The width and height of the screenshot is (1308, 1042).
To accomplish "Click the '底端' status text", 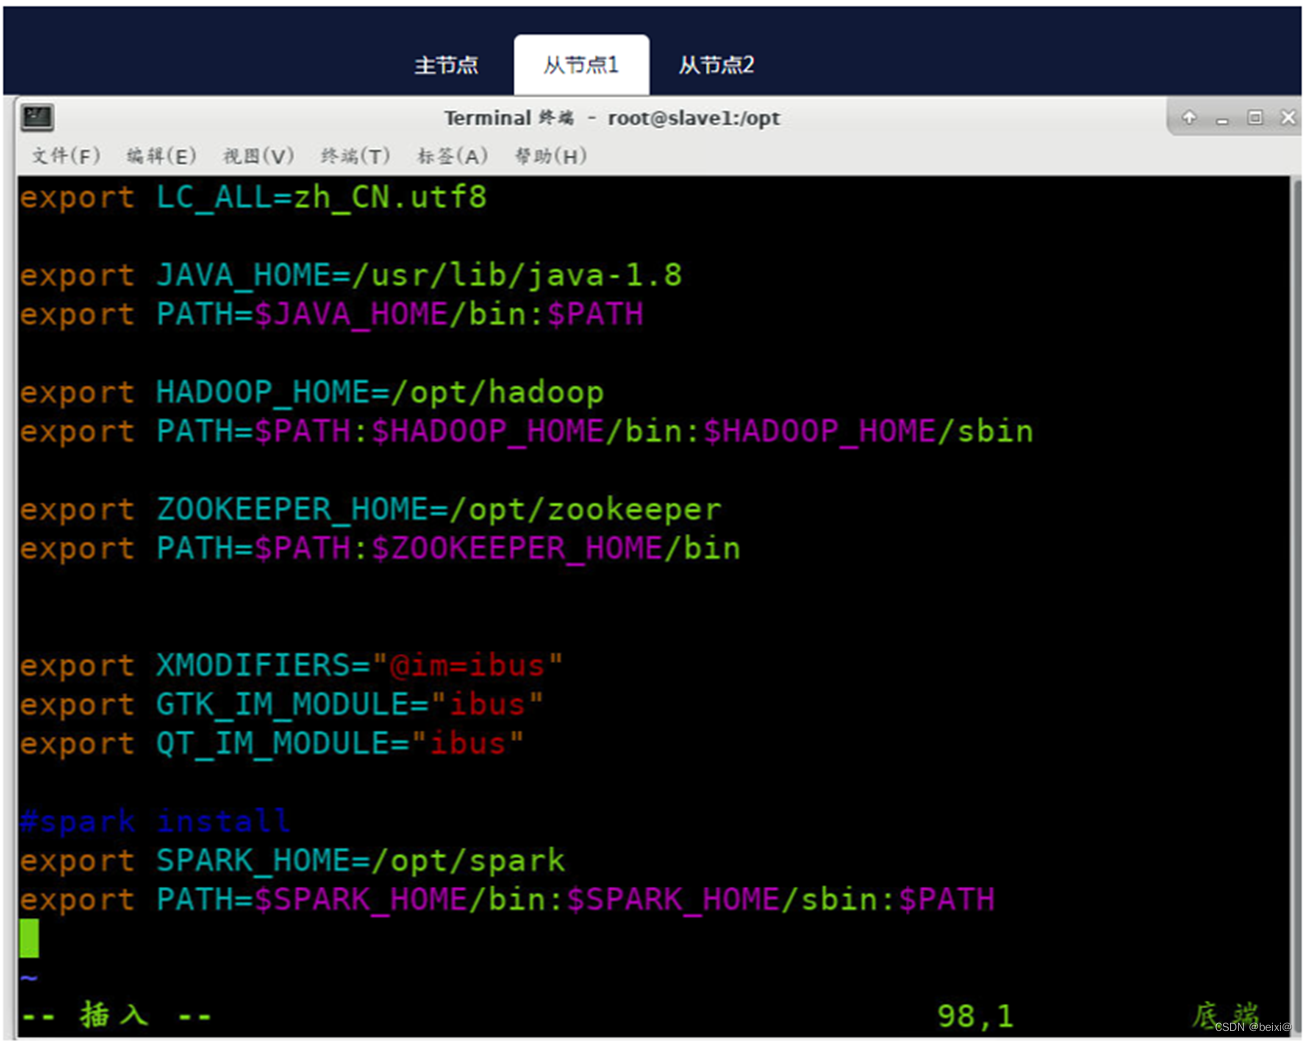I will (x=1225, y=1016).
